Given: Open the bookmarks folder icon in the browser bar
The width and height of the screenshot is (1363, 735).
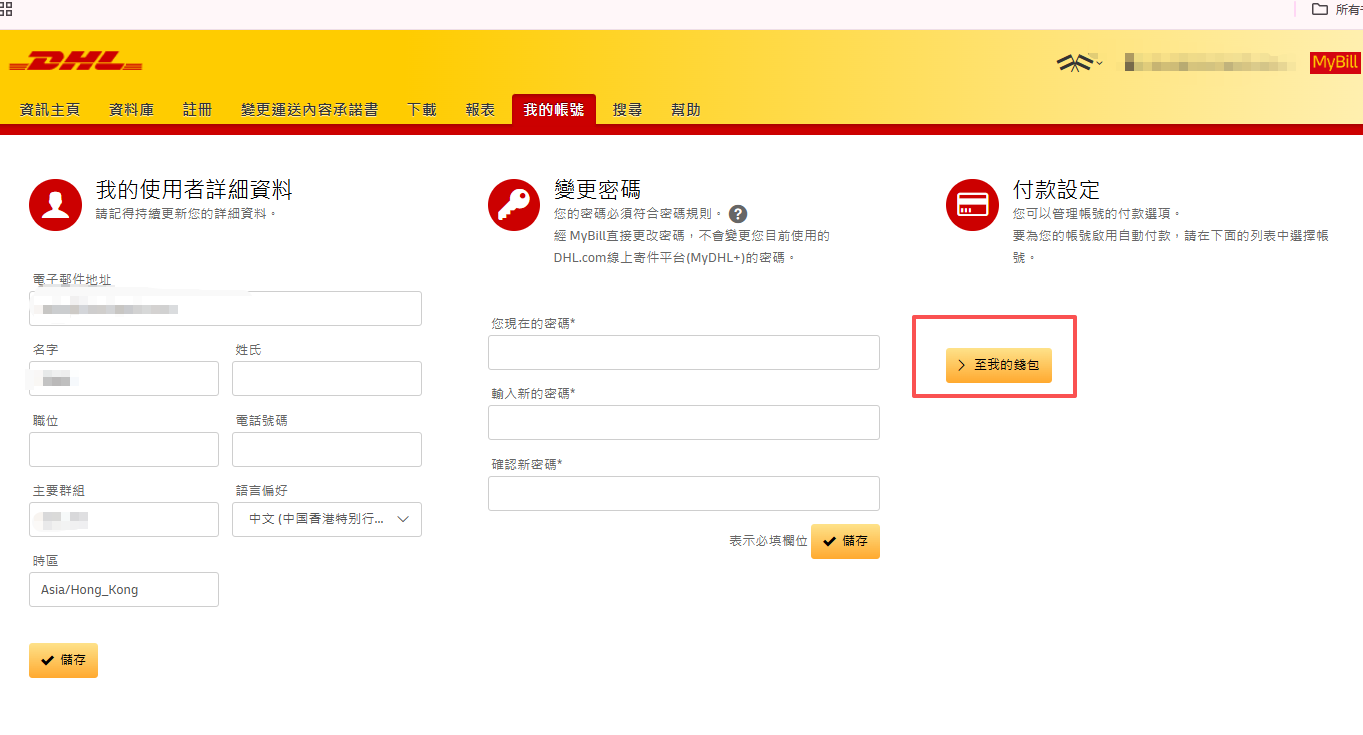Looking at the screenshot, I should (1320, 9).
